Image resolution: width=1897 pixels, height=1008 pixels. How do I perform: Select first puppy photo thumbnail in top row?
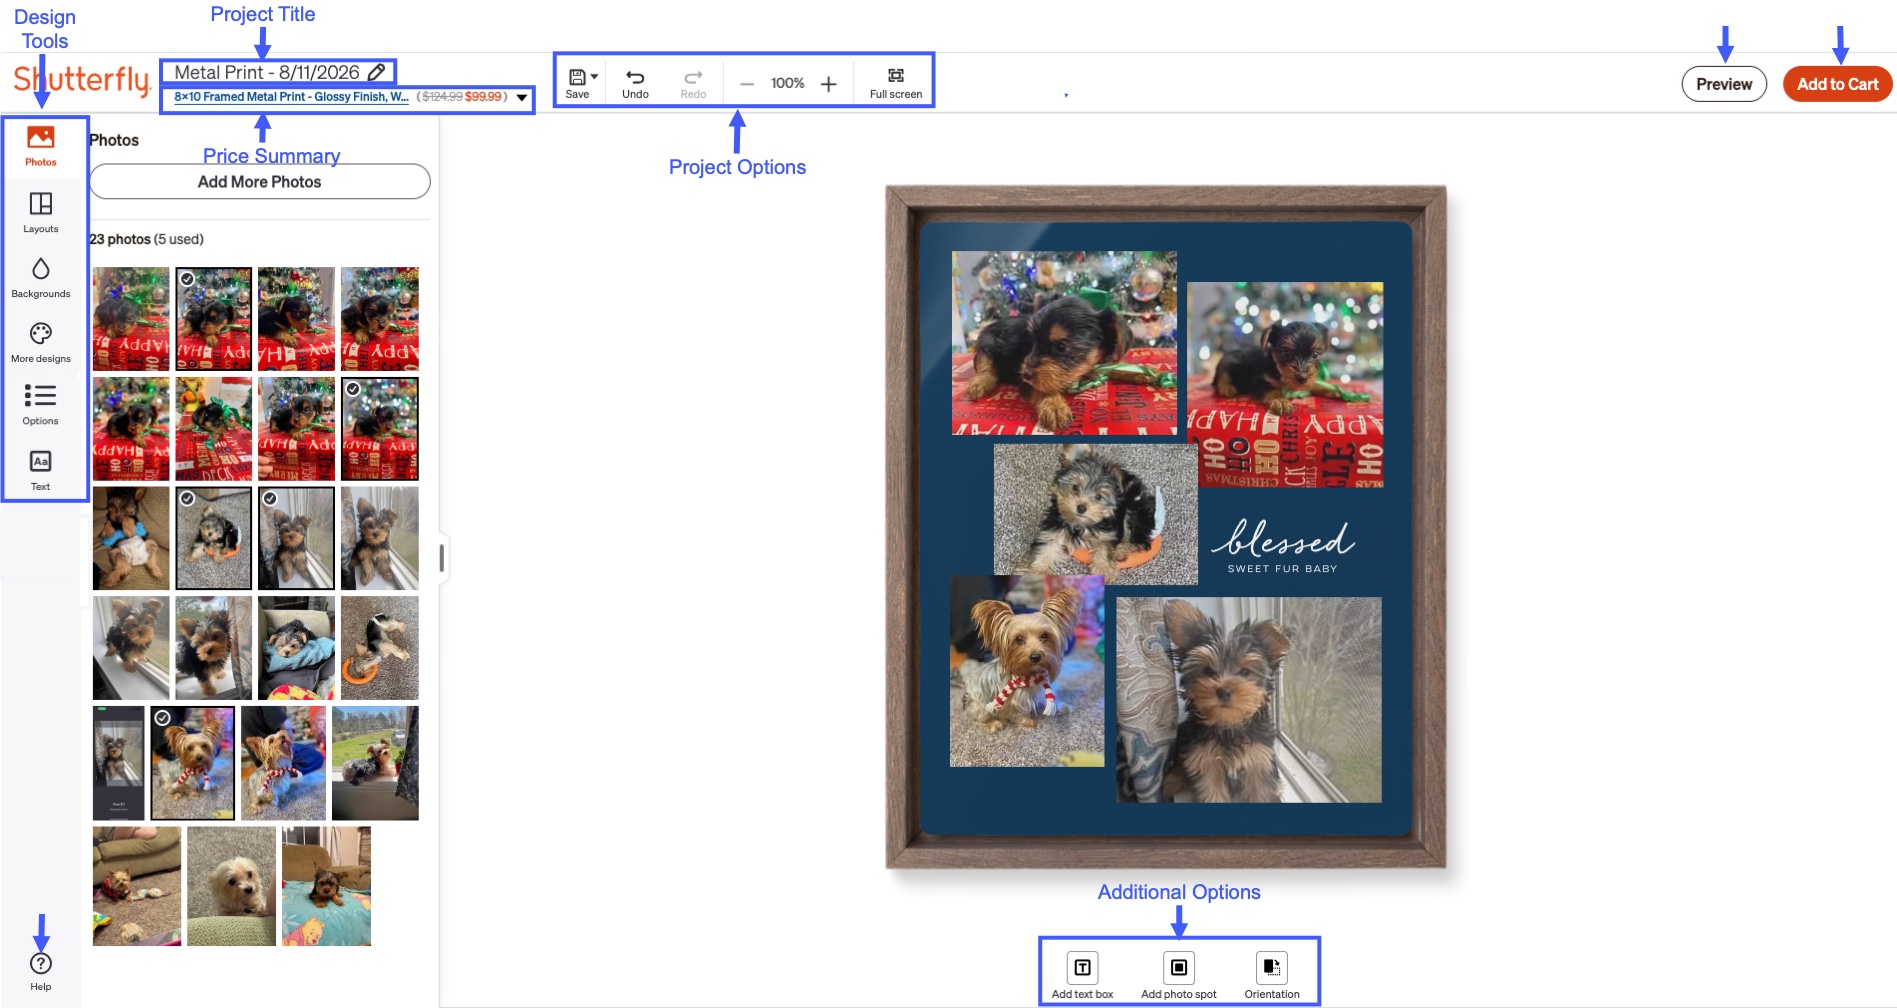[x=131, y=319]
